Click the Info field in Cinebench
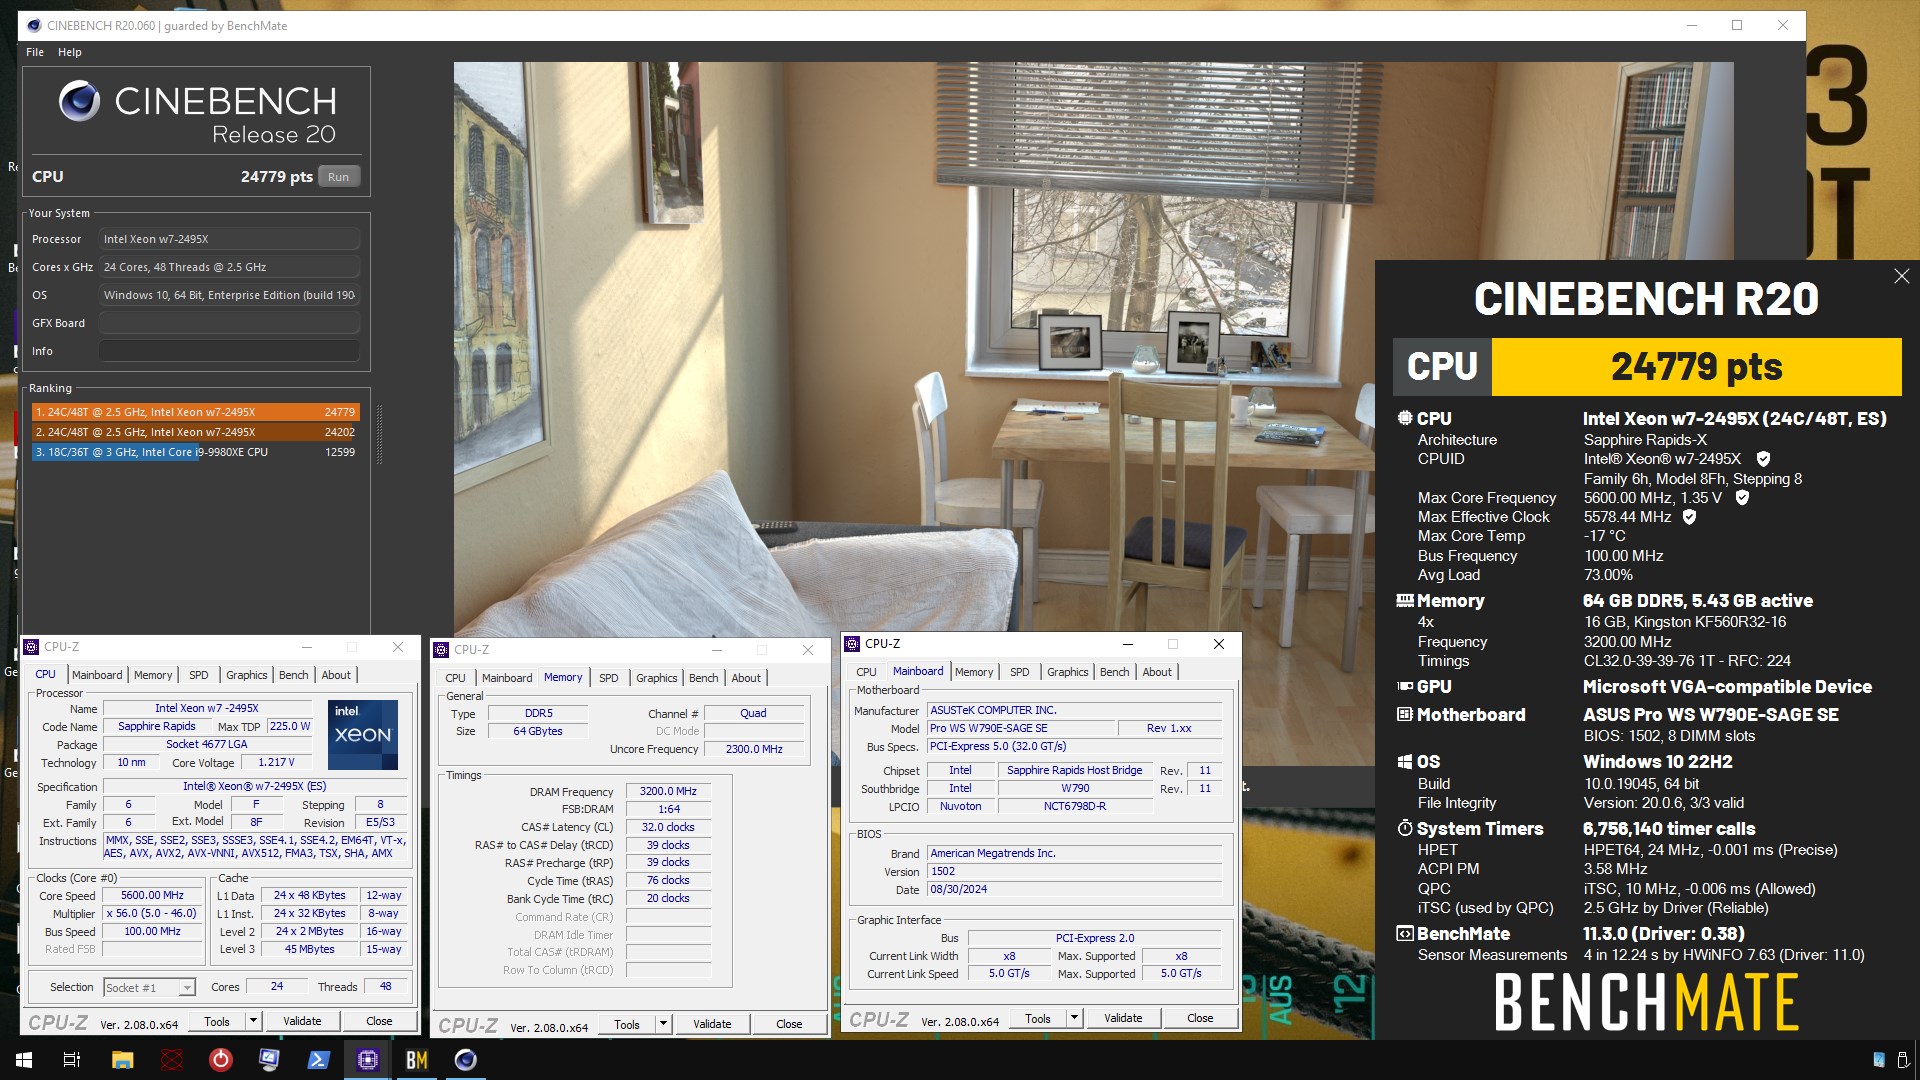The image size is (1920, 1080). pyautogui.click(x=229, y=351)
